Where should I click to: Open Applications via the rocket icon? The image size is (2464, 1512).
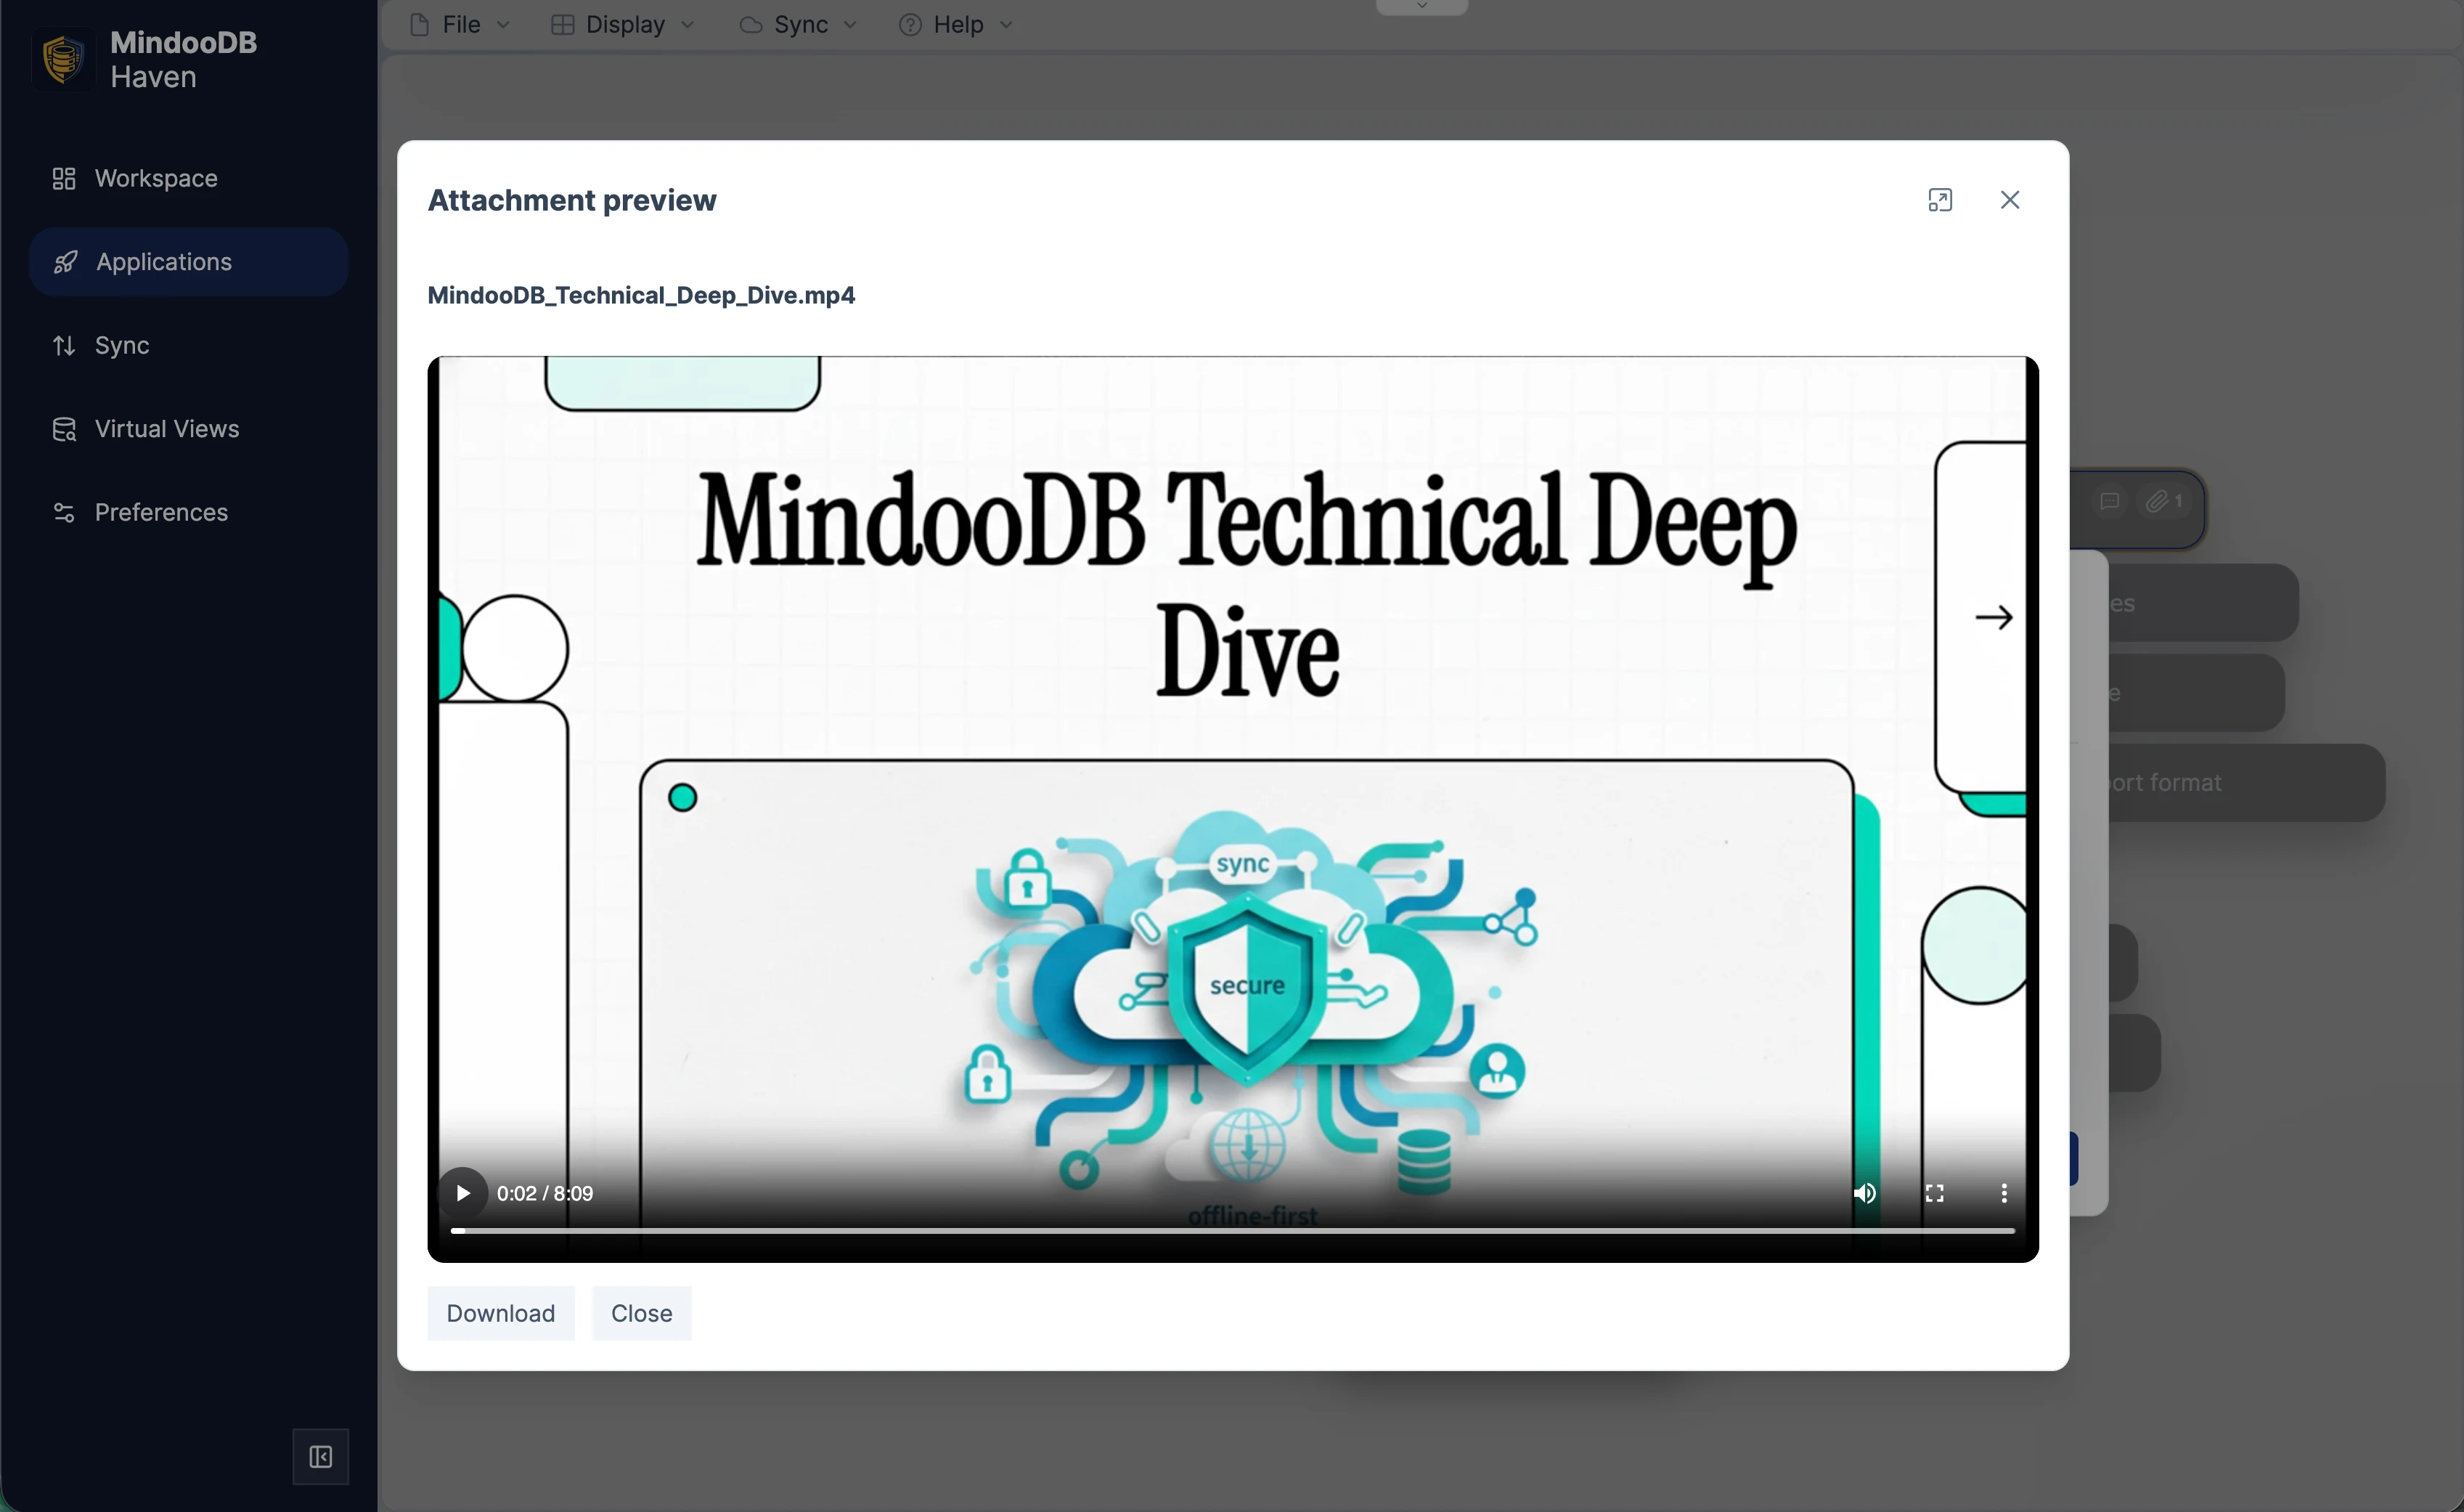point(65,262)
